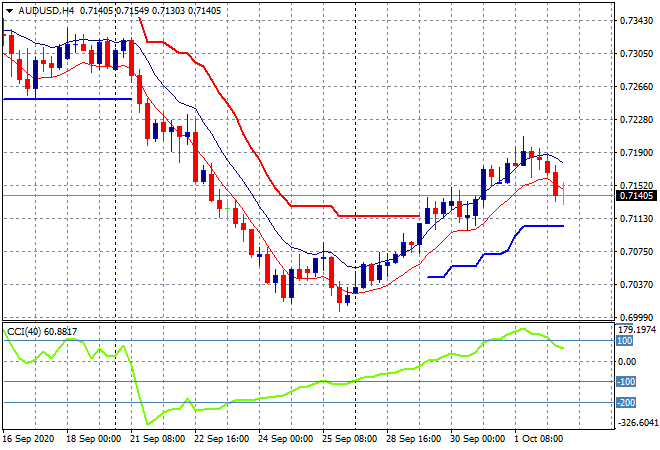Select the CCI -200 level label
The image size is (660, 450).
(x=625, y=403)
